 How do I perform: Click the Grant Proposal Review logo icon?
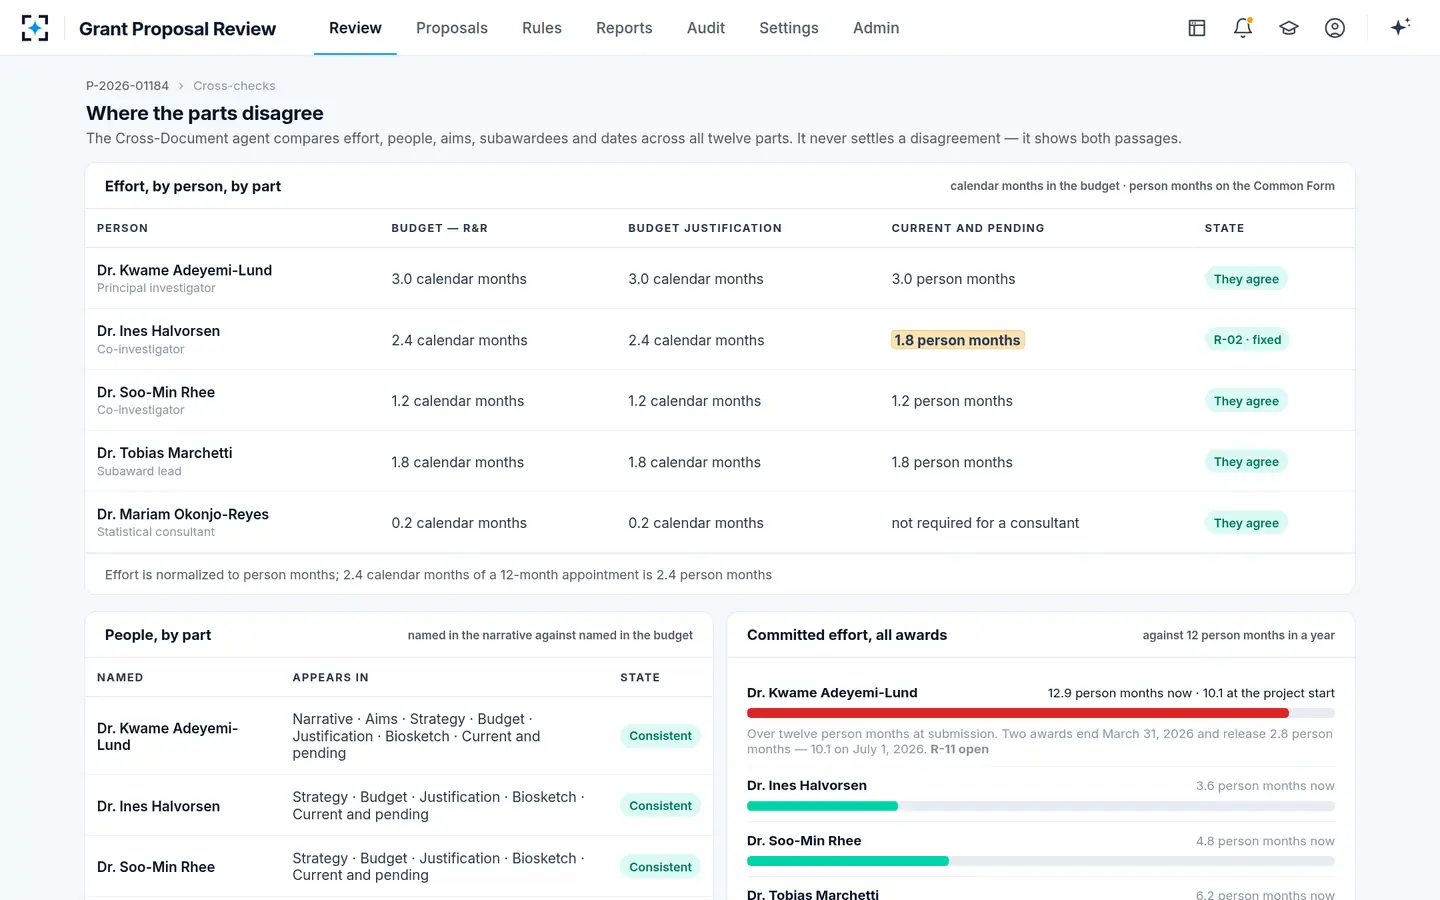[35, 28]
